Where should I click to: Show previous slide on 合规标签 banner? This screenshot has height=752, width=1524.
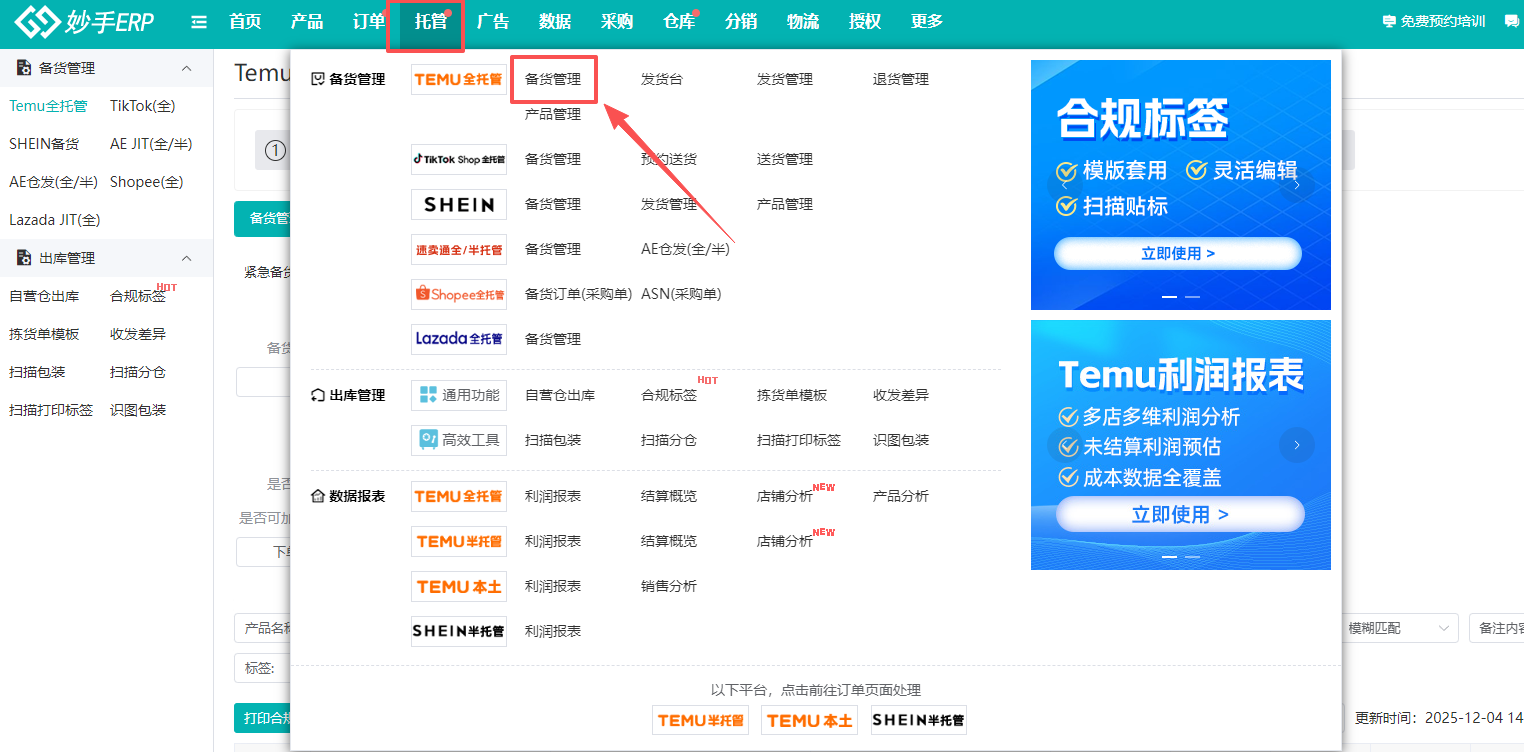tap(1065, 185)
